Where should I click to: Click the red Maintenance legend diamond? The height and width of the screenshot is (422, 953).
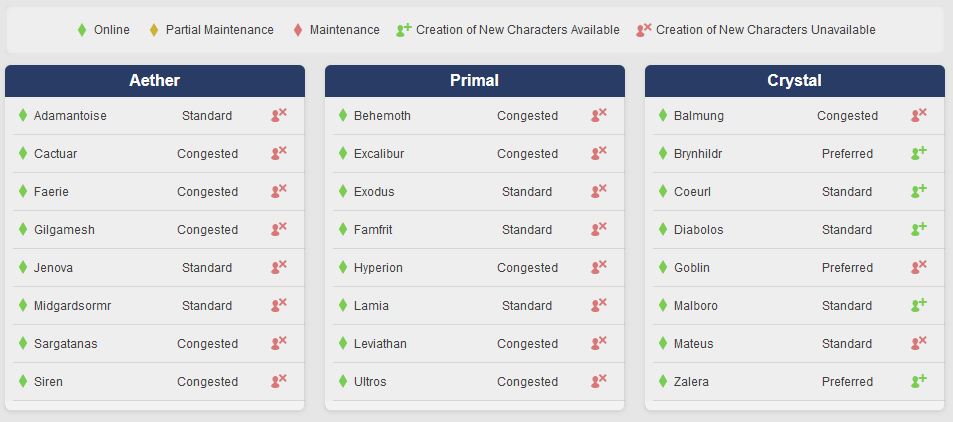pos(298,30)
